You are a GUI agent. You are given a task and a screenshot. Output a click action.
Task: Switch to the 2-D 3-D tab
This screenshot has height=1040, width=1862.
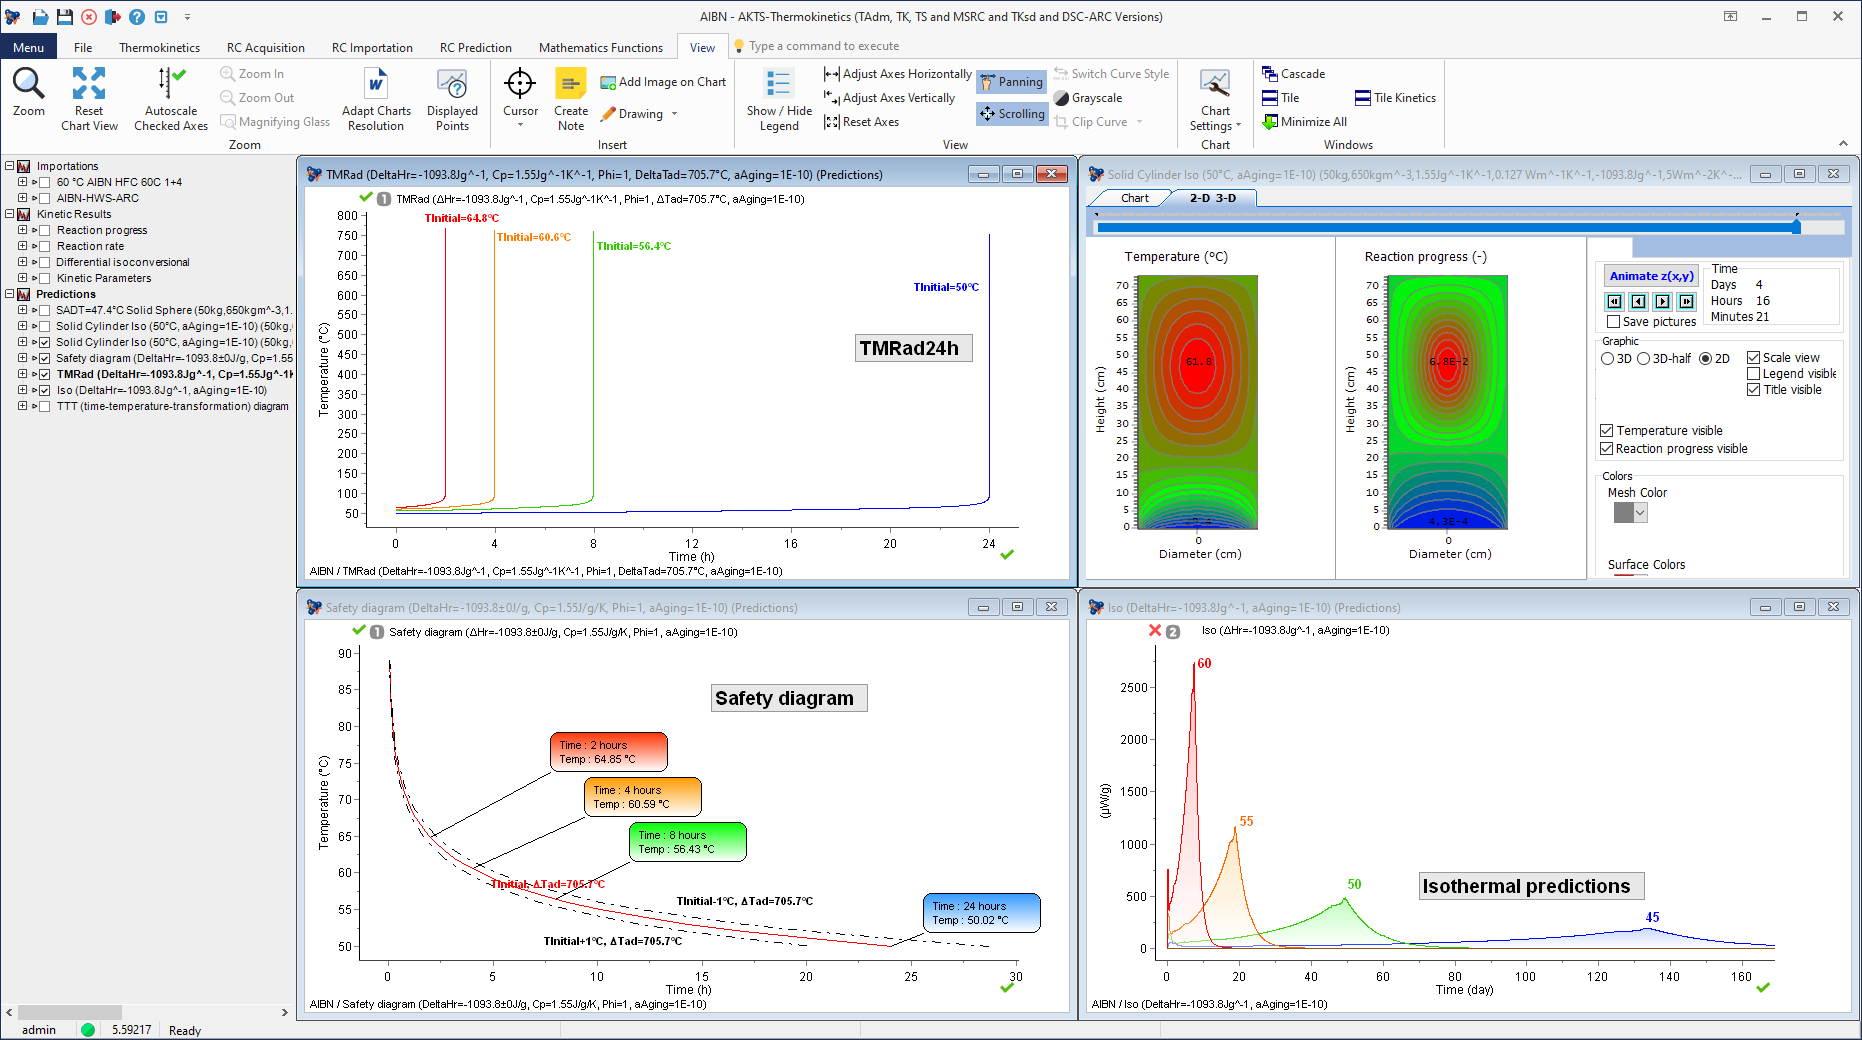(1212, 198)
